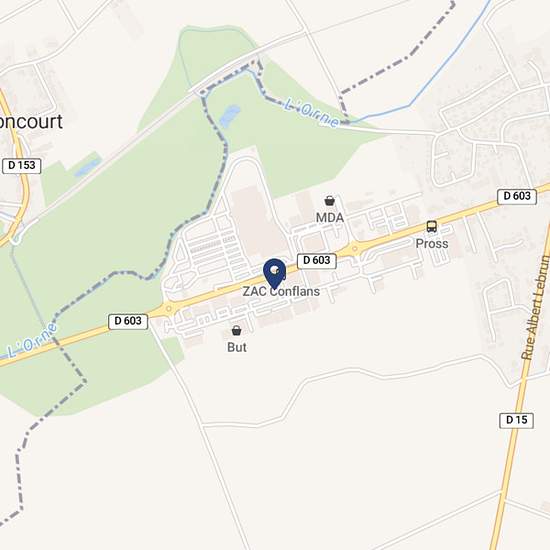This screenshot has height=550, width=550.
Task: Click the MDA store label
Action: (x=330, y=218)
